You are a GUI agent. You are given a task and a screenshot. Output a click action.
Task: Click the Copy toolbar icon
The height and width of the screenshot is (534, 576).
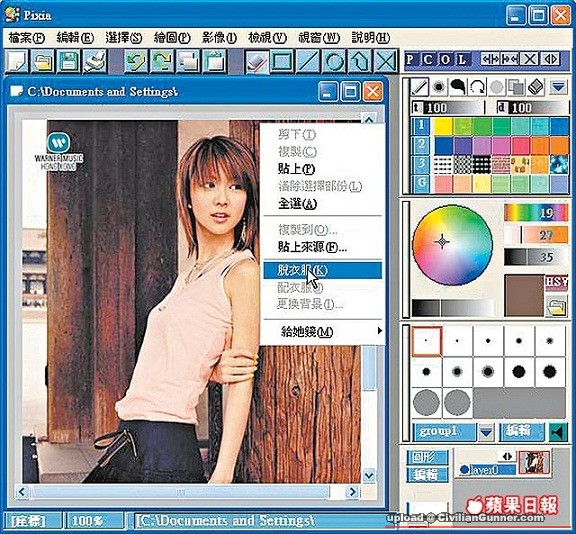pyautogui.click(x=189, y=61)
